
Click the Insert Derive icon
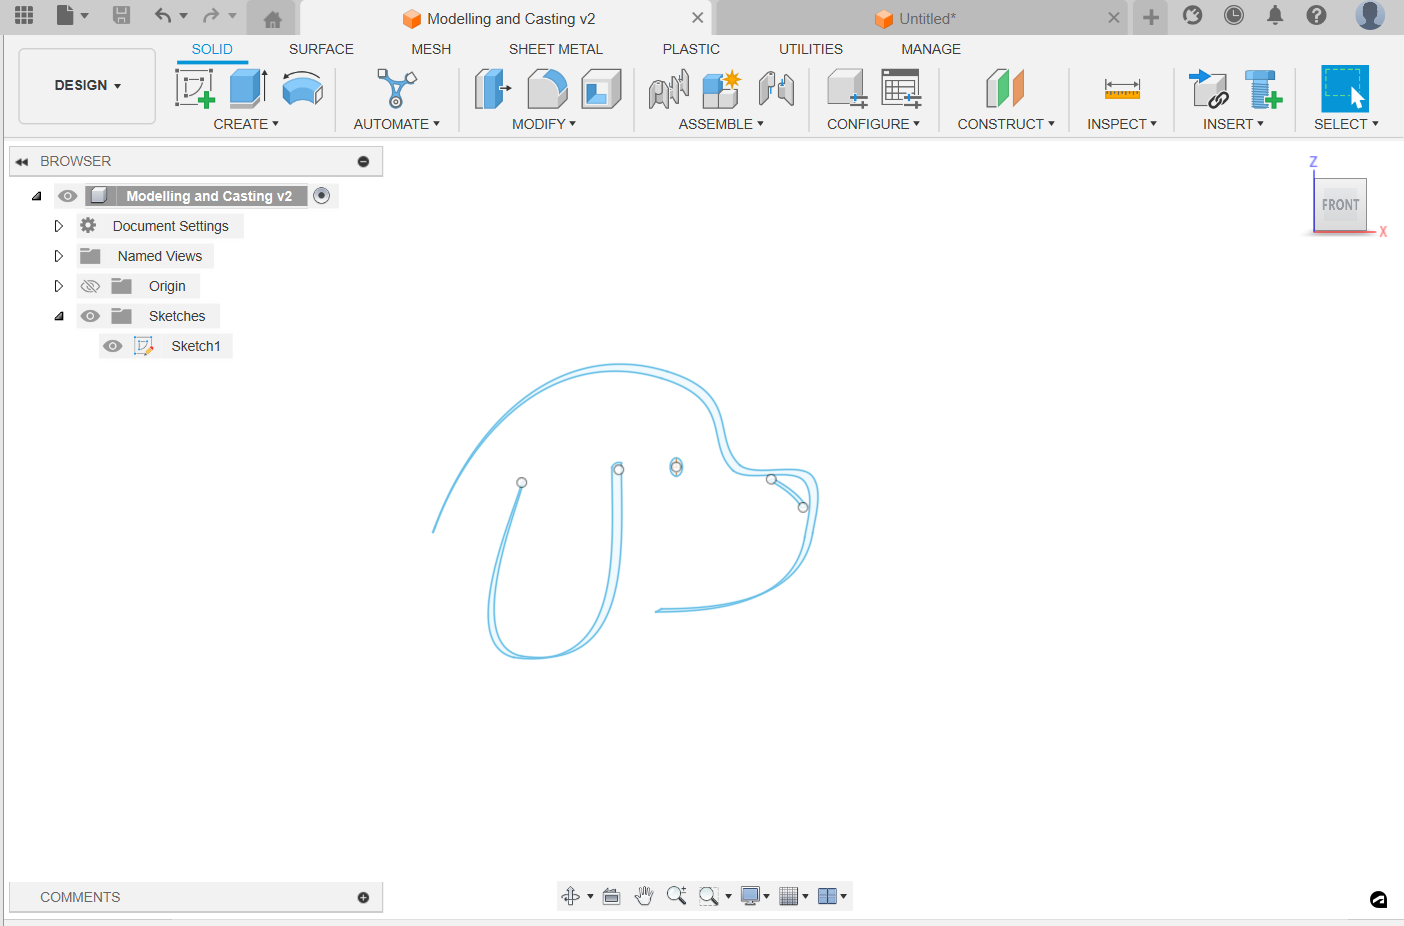pyautogui.click(x=1209, y=88)
